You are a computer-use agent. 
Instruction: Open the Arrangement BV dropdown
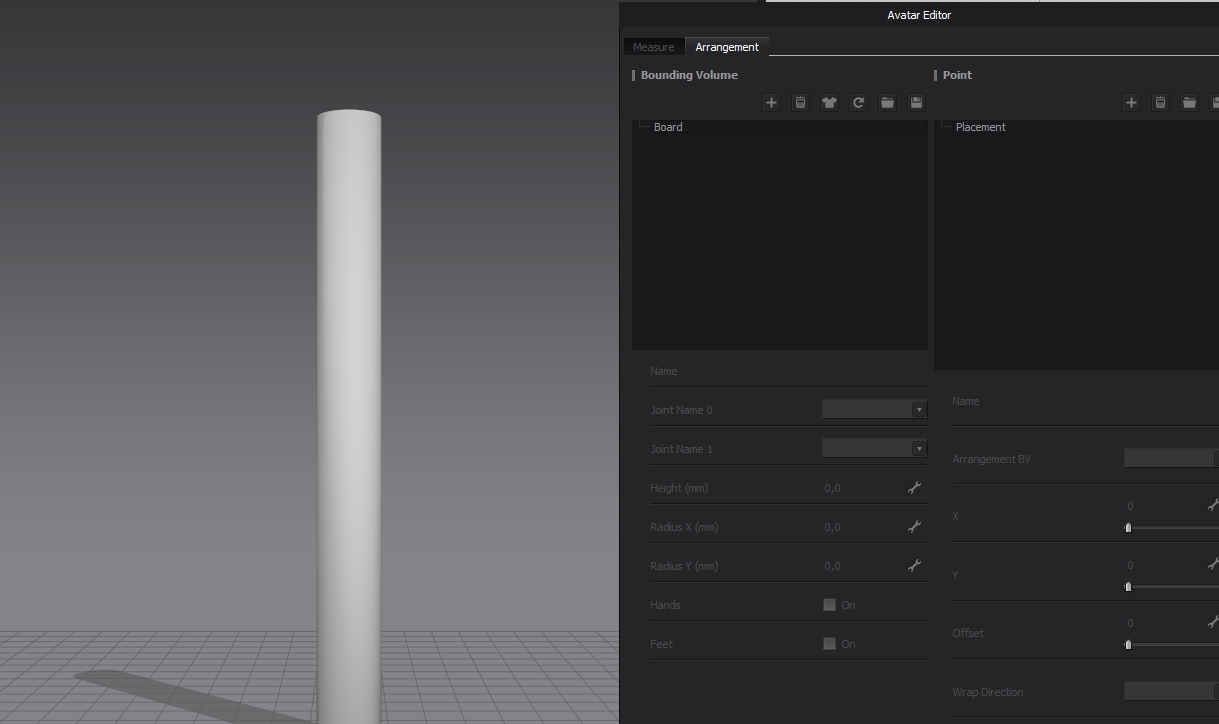click(x=1171, y=459)
